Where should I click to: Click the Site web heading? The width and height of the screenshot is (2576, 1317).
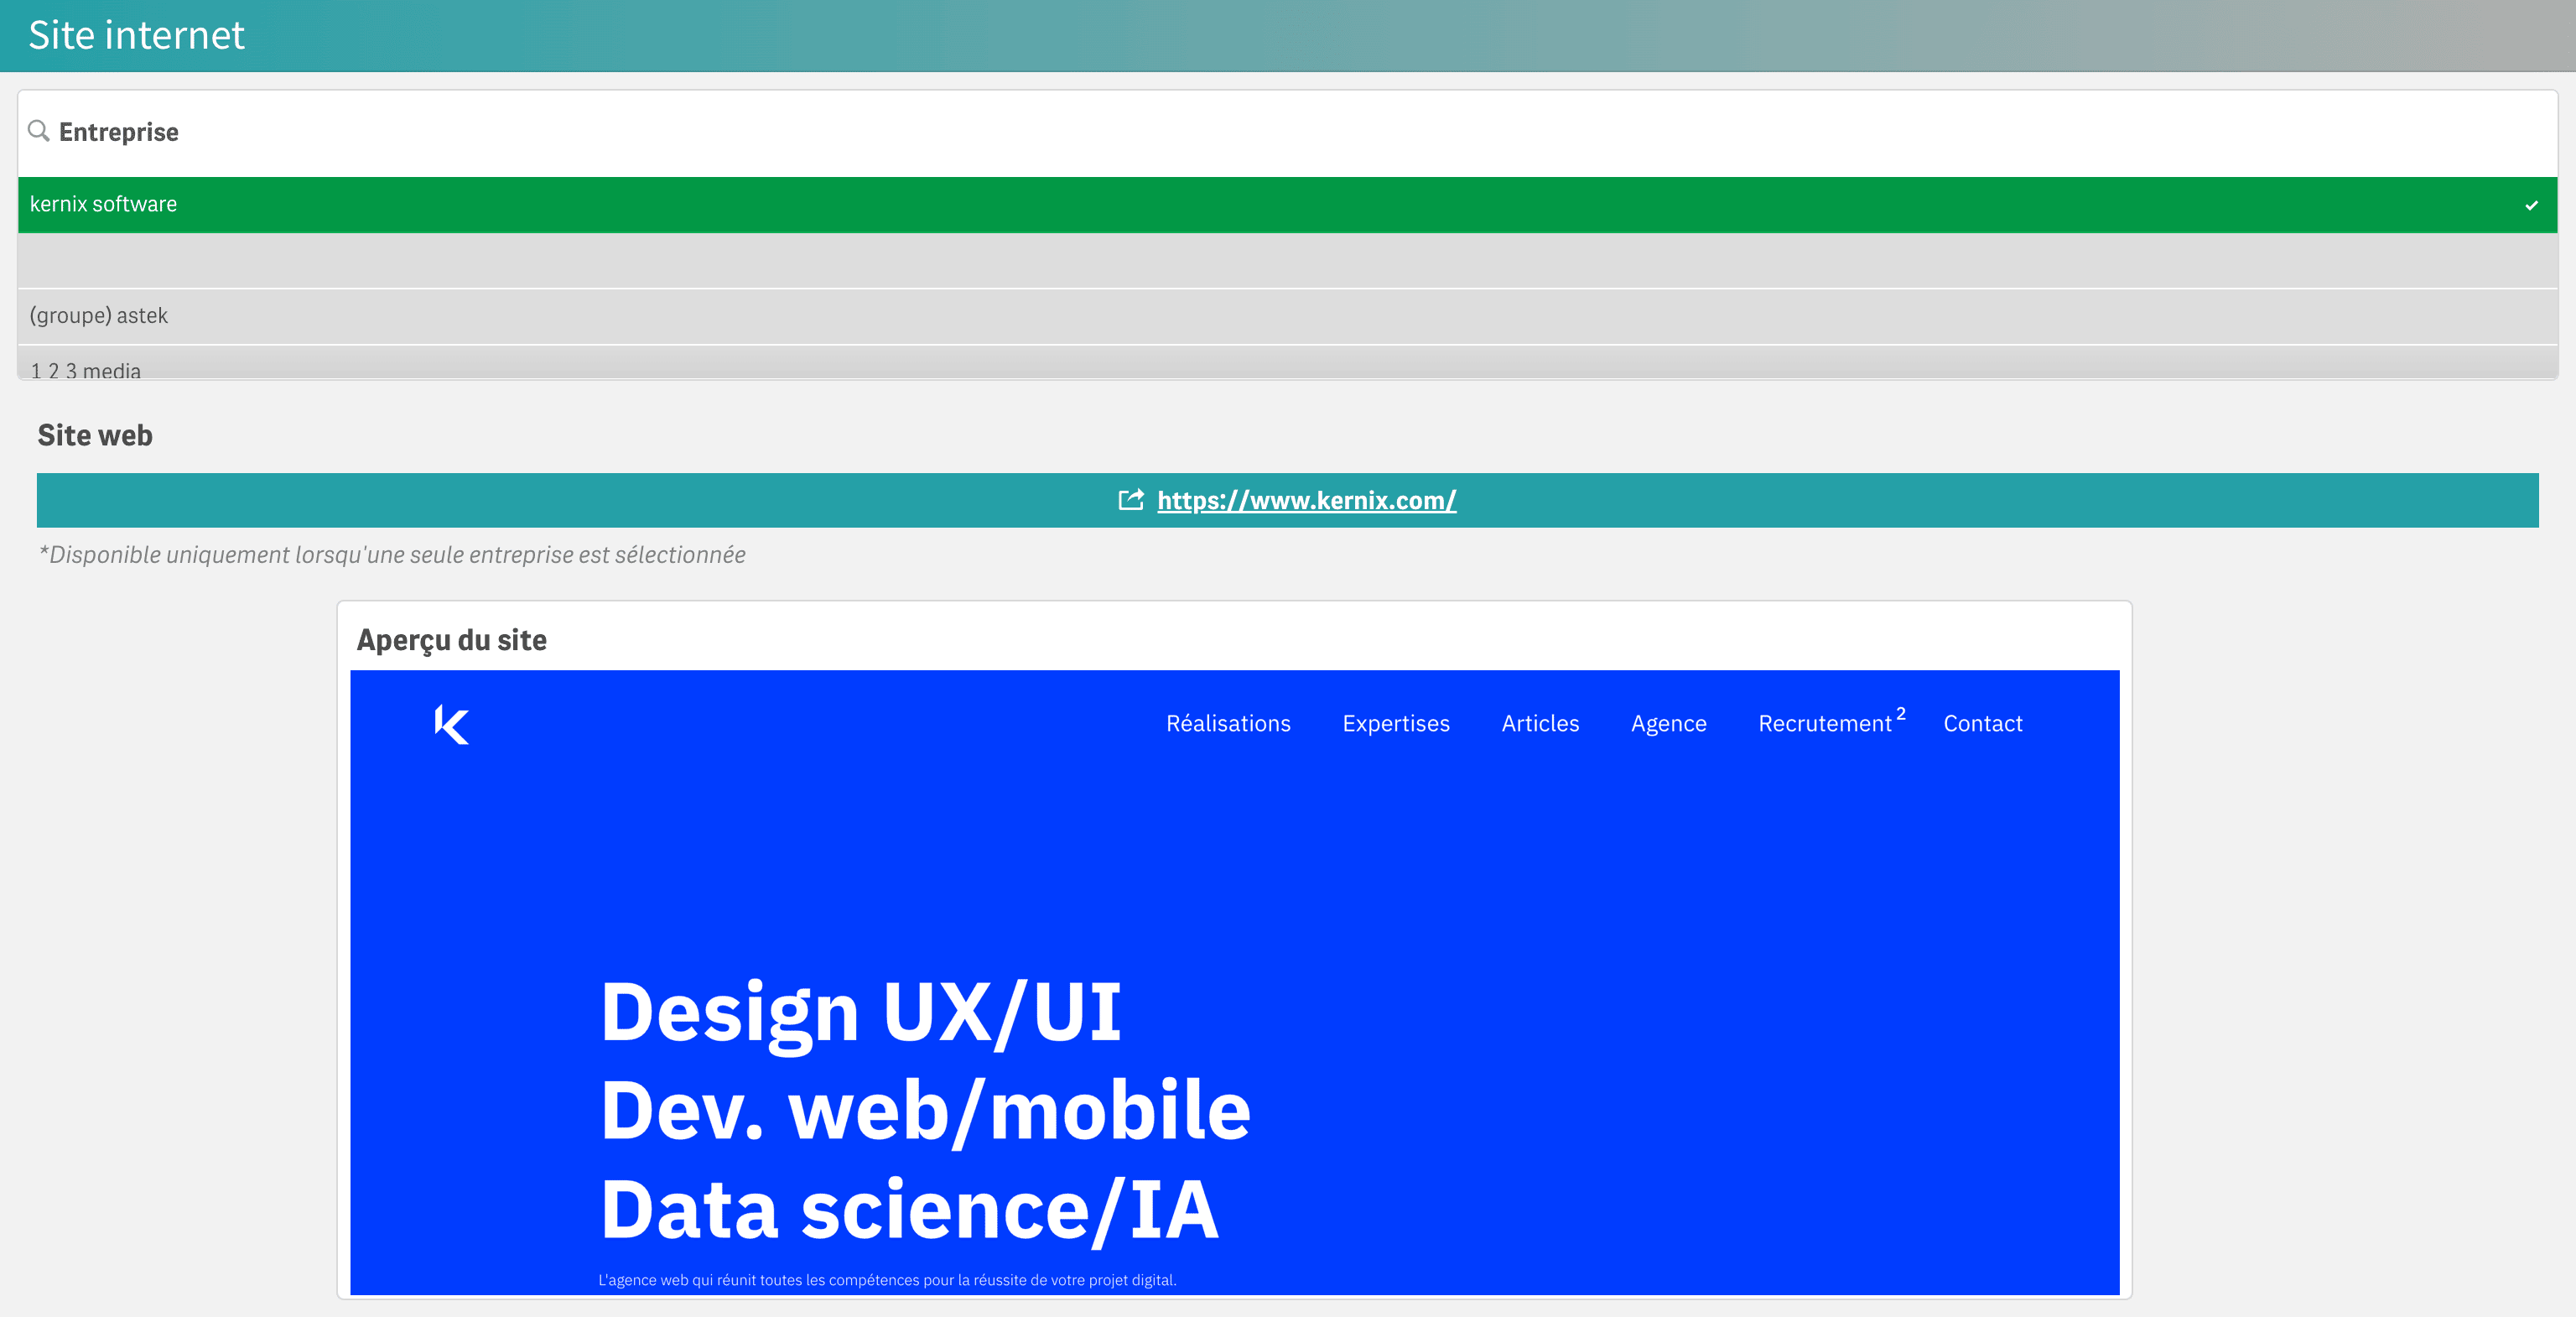(95, 435)
